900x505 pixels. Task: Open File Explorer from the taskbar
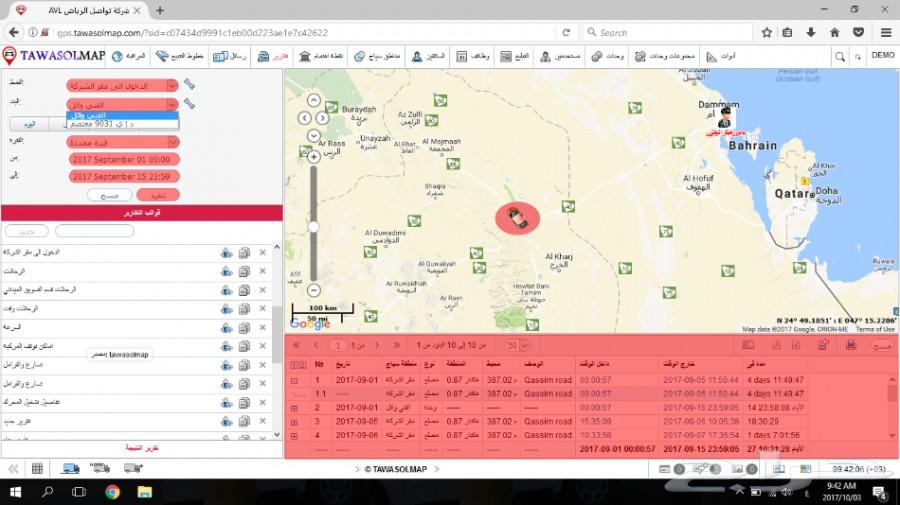click(x=144, y=492)
